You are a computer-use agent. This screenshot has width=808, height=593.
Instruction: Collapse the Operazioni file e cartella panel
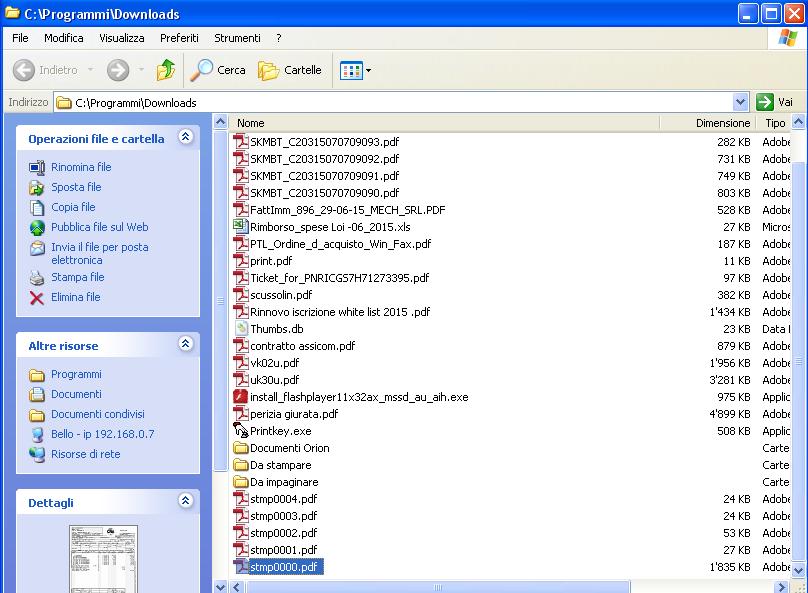tap(185, 138)
